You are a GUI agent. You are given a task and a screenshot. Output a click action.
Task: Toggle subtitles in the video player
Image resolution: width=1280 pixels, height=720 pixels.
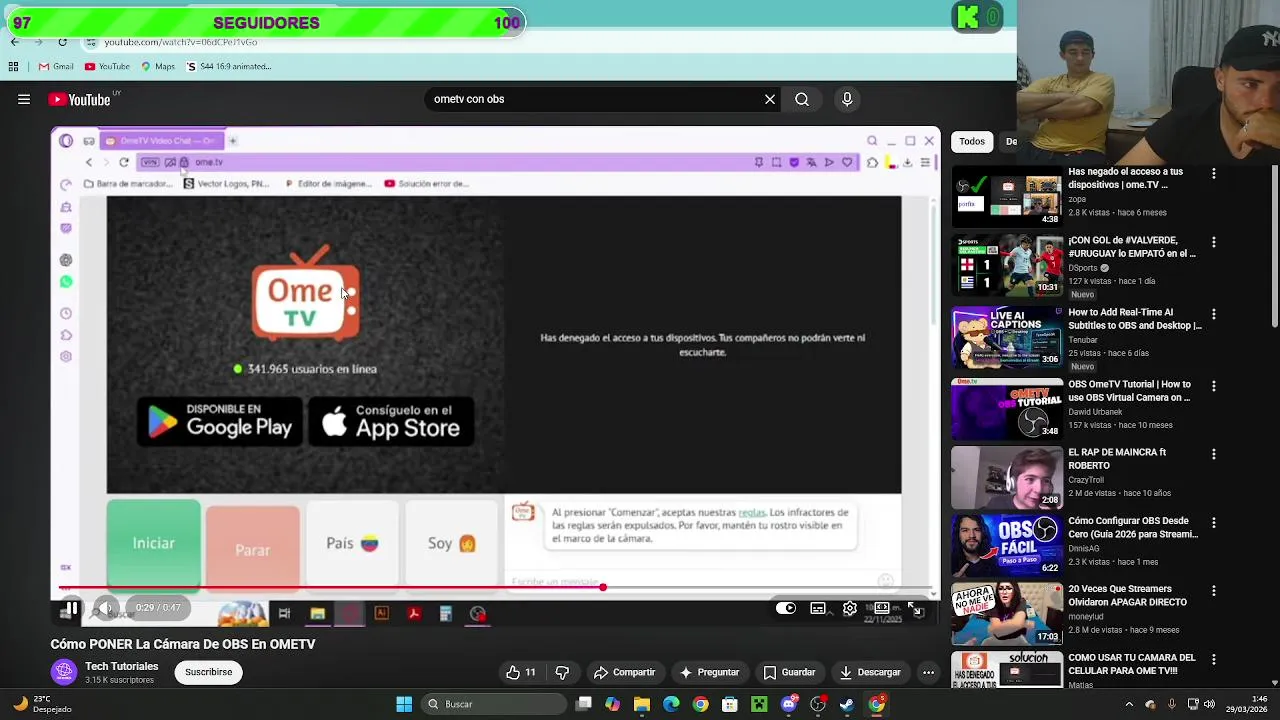[818, 608]
